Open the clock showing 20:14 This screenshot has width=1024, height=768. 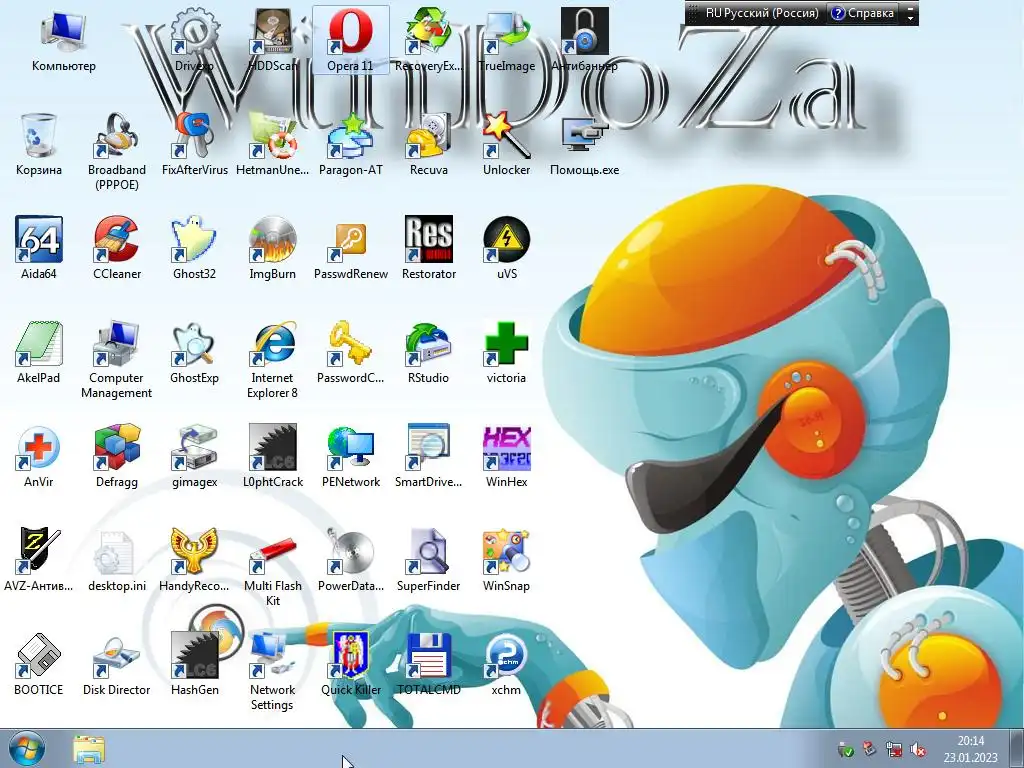pos(971,749)
